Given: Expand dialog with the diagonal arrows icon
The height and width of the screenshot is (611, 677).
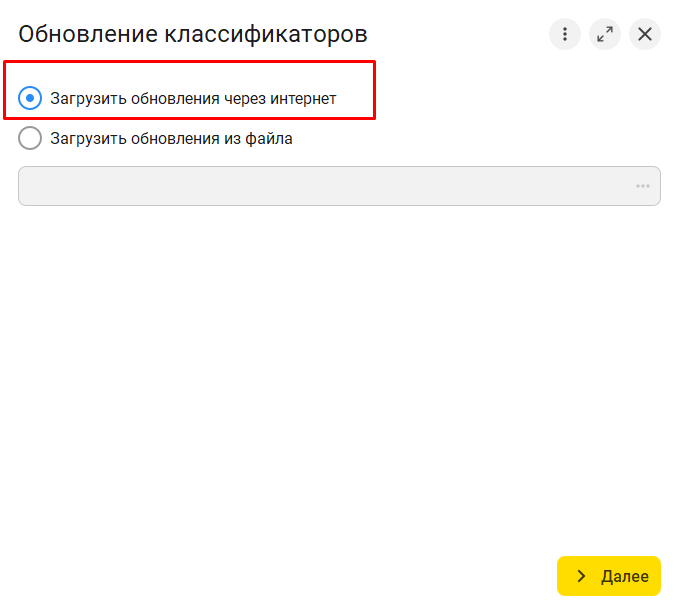Looking at the screenshot, I should [604, 34].
